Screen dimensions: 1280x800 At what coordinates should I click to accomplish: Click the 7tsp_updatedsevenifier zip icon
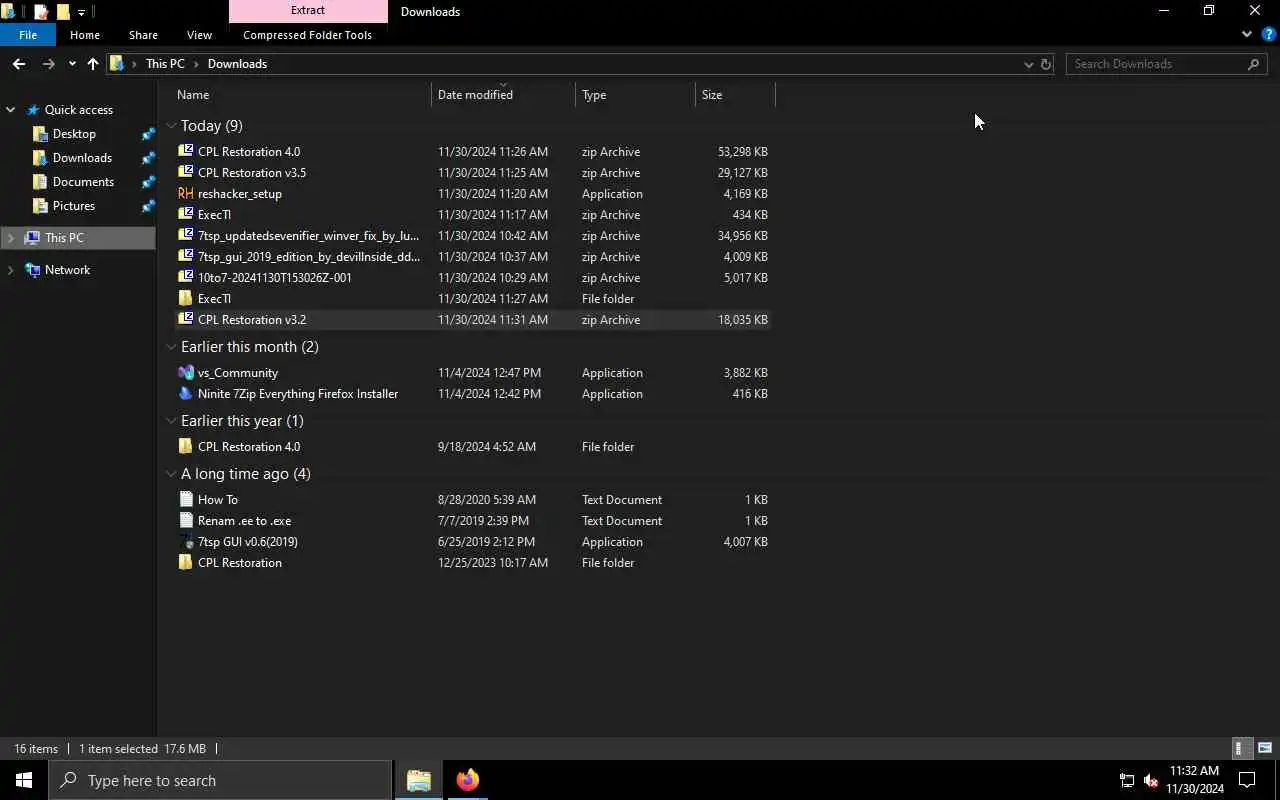(x=185, y=235)
